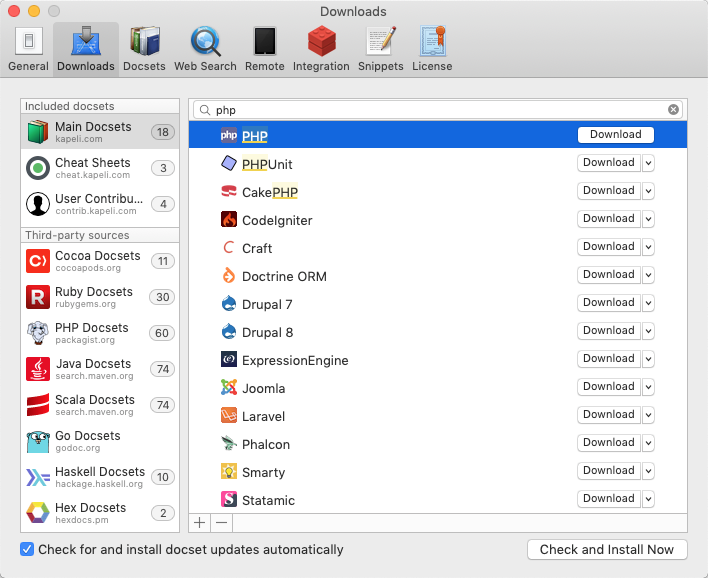
Task: Click the ExpressionEngine icon
Action: click(229, 359)
